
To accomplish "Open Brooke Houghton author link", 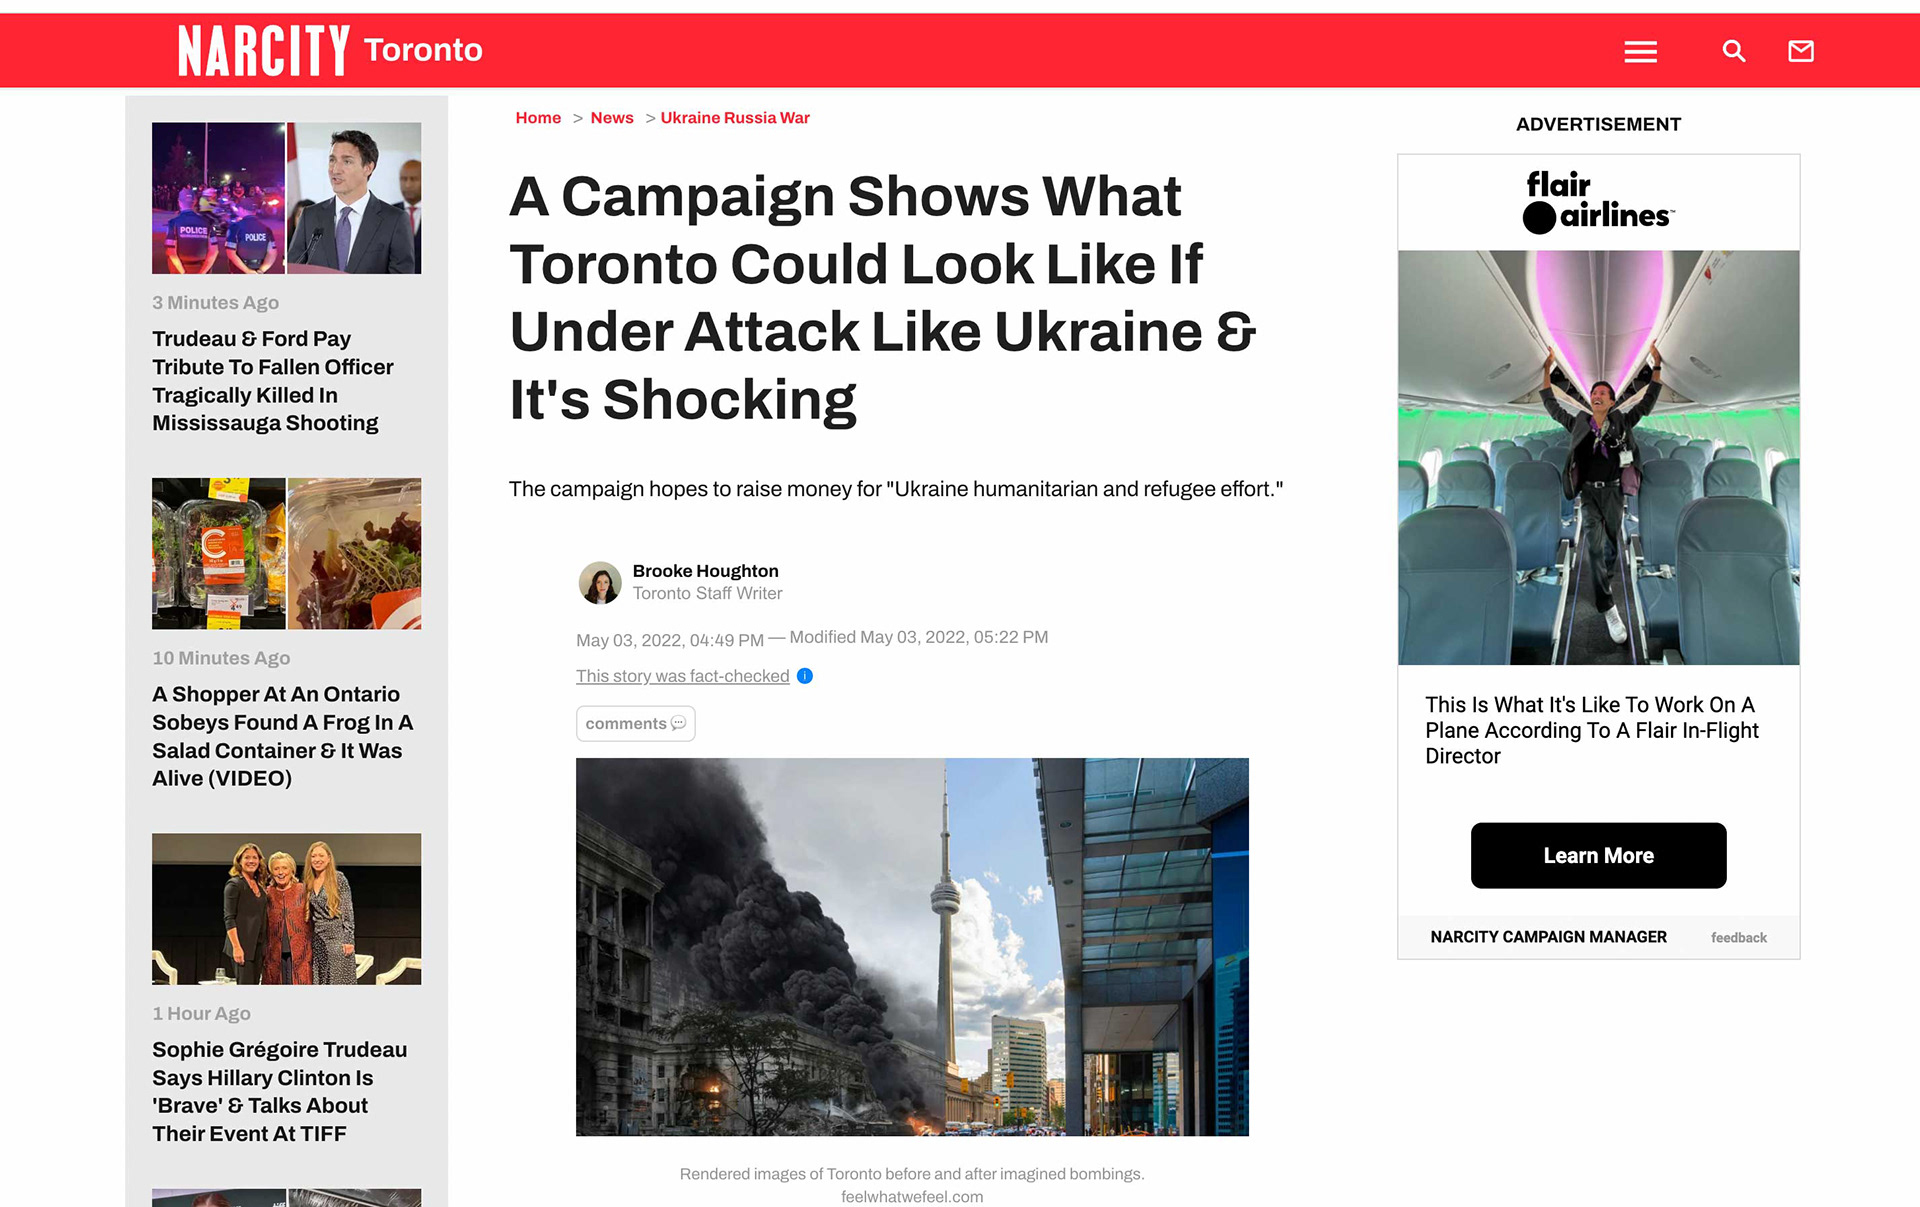I will [705, 571].
